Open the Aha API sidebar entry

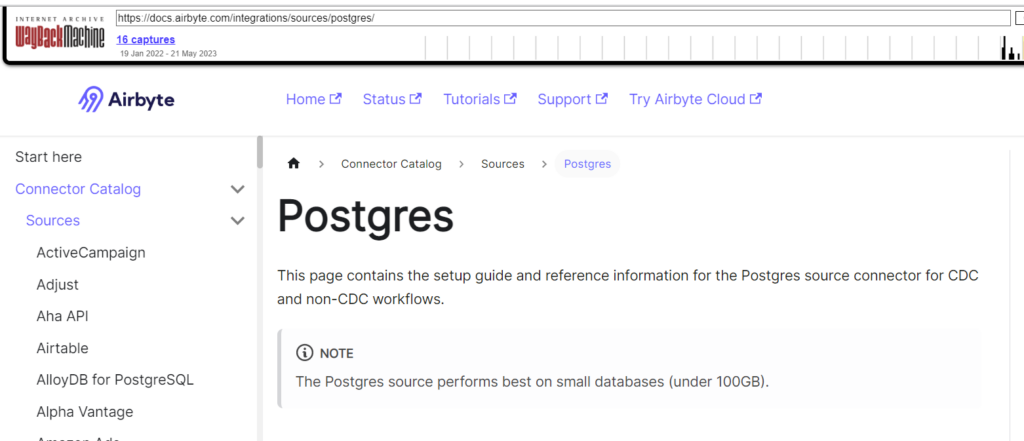[x=64, y=316]
